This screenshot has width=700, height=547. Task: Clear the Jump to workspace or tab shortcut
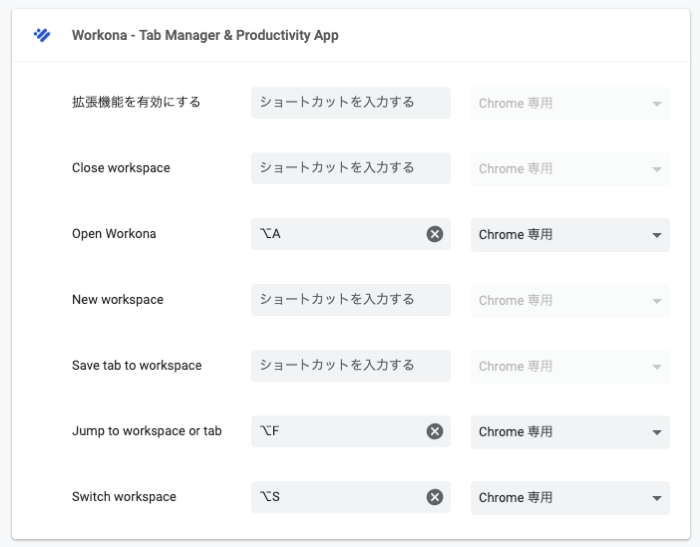click(x=434, y=431)
